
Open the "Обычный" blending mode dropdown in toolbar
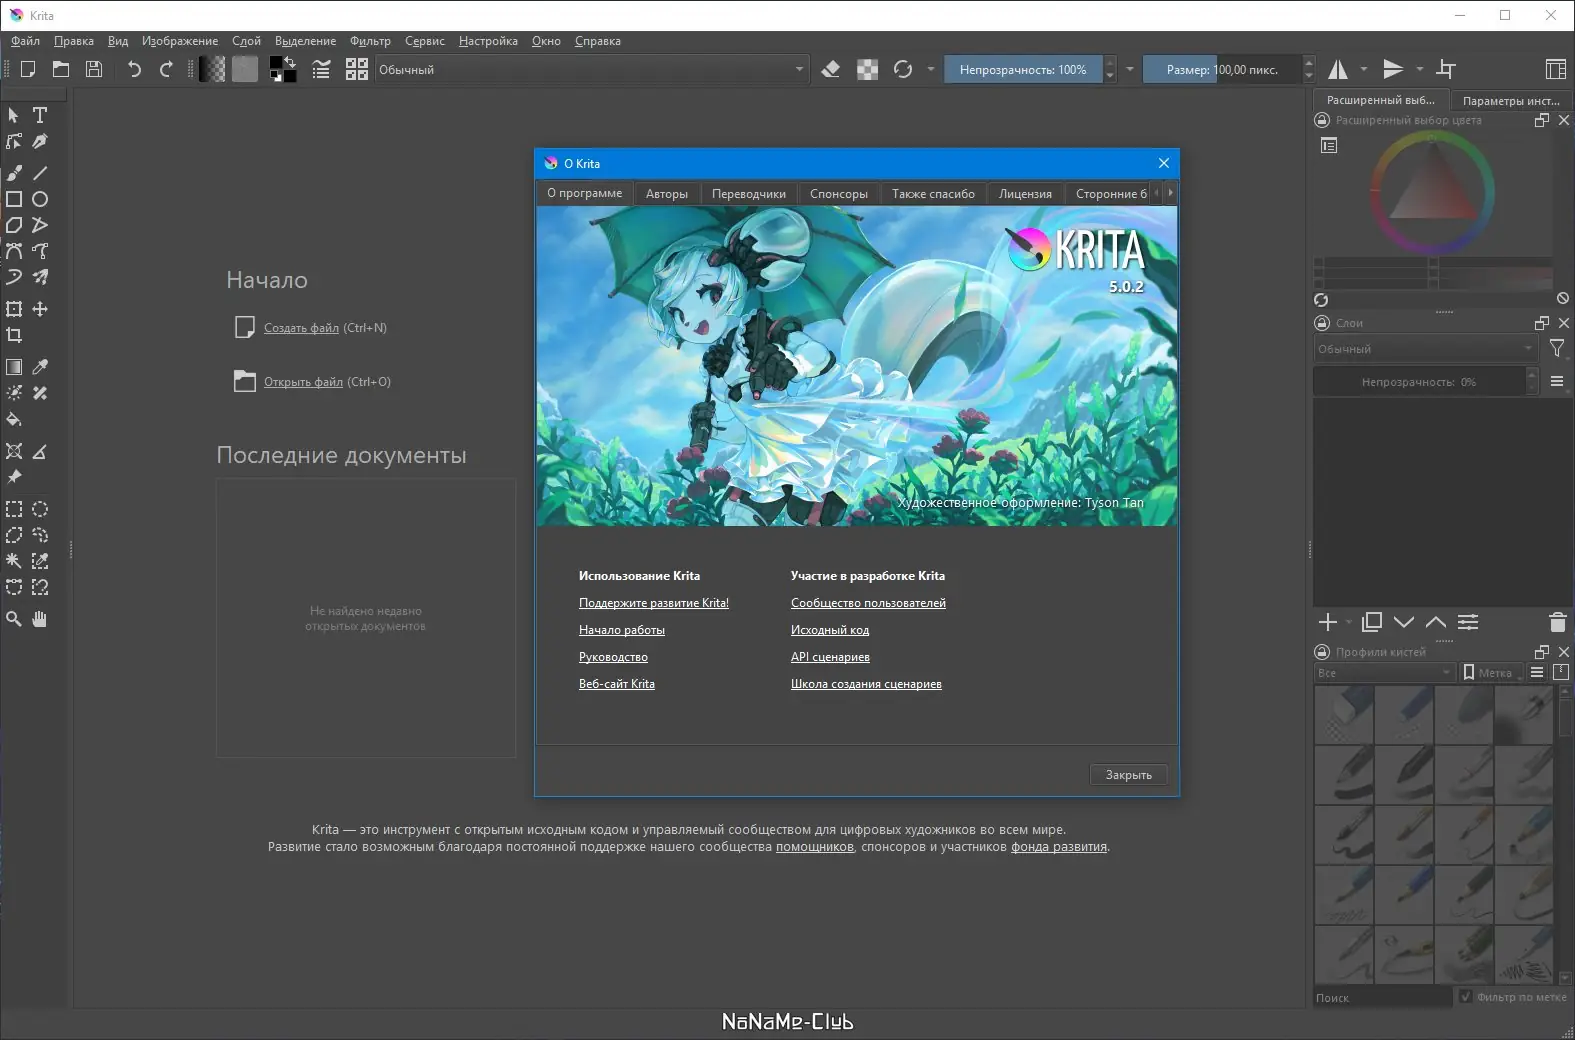591,69
